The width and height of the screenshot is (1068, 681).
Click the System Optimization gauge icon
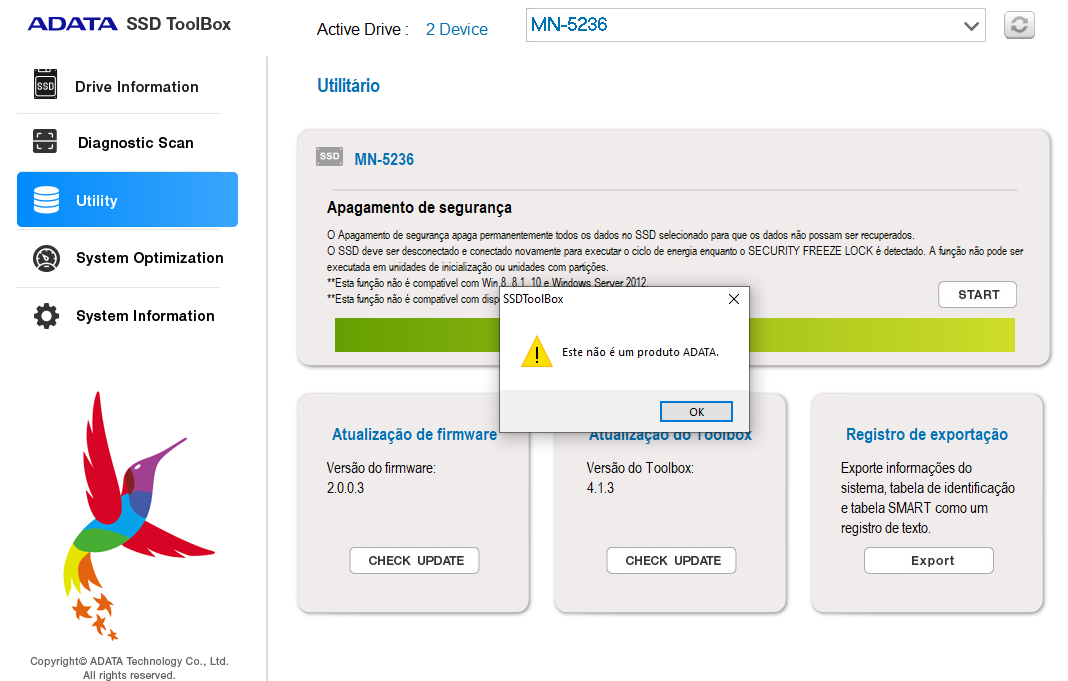point(46,258)
